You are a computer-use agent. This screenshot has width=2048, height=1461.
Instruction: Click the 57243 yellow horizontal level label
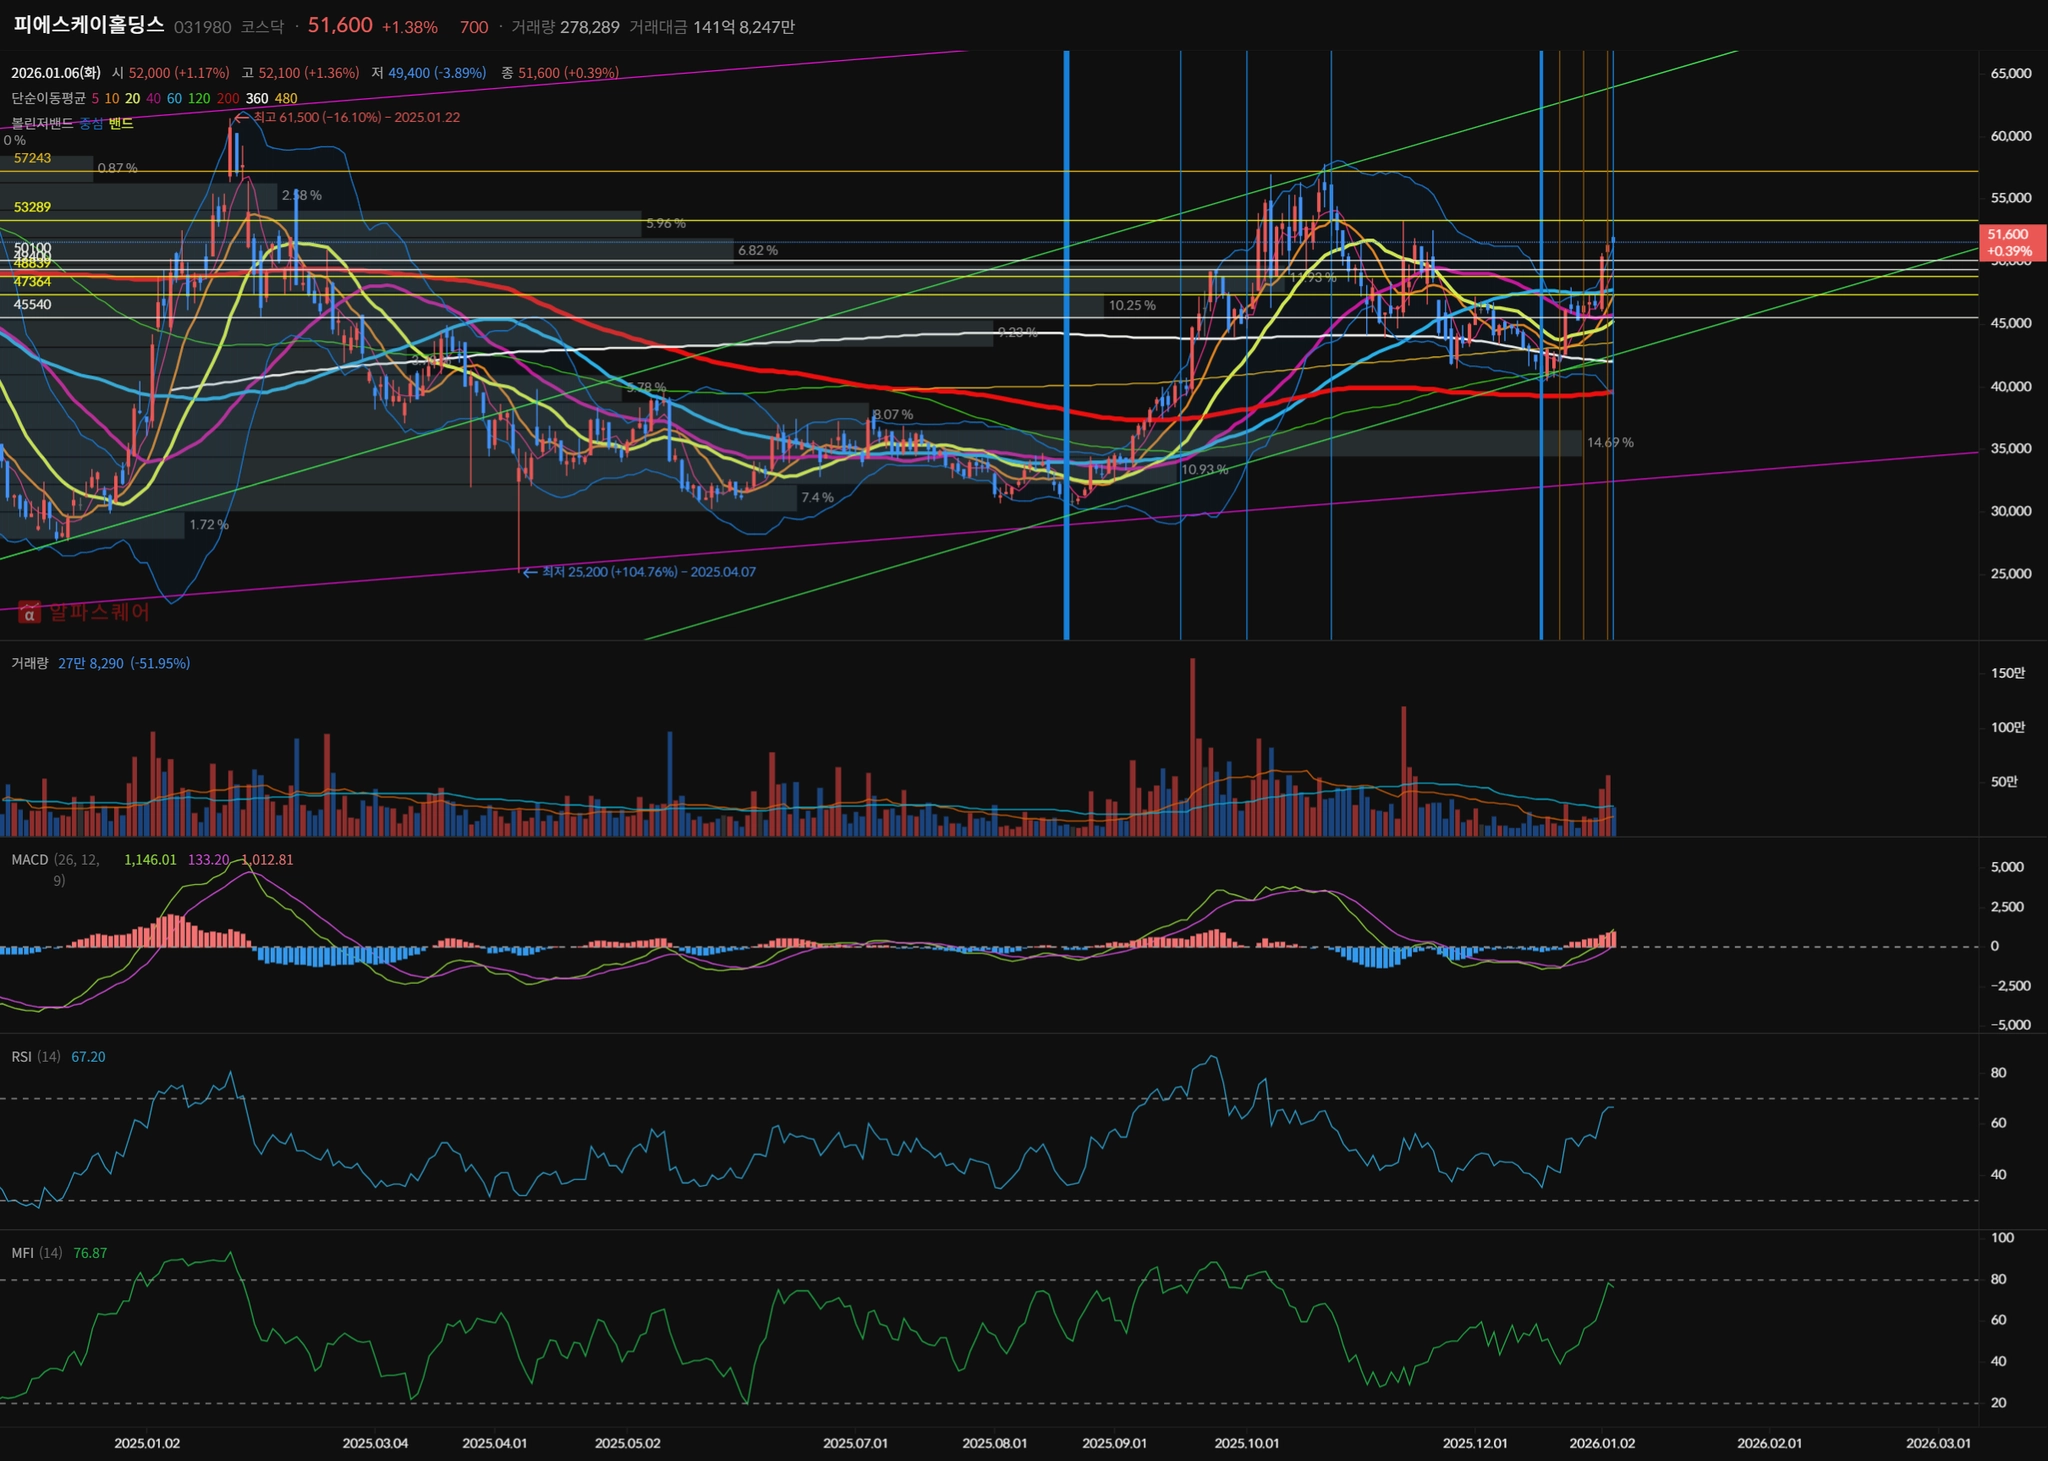[x=32, y=158]
